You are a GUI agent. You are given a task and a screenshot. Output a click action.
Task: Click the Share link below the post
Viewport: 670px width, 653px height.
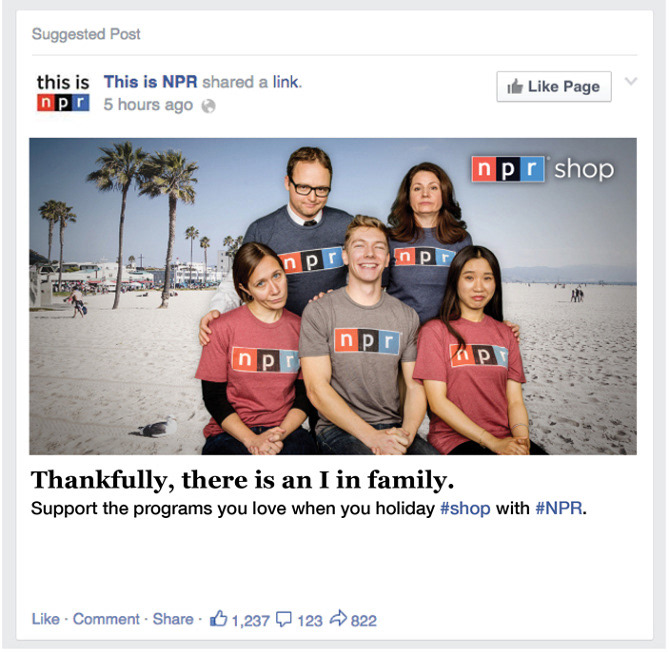[x=173, y=619]
